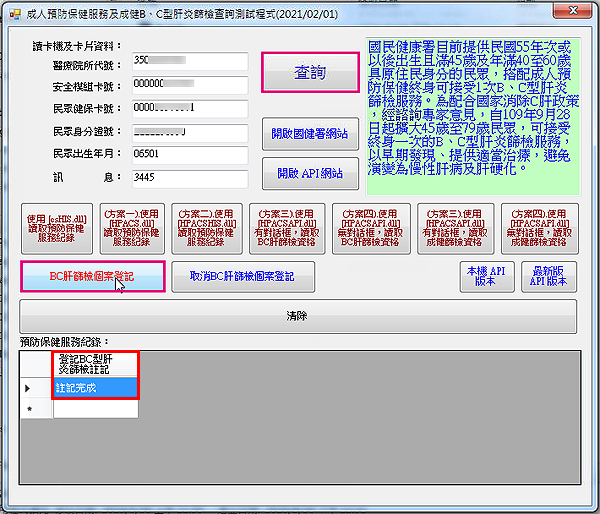Click into the 民眾出生年月 field

click(189, 155)
